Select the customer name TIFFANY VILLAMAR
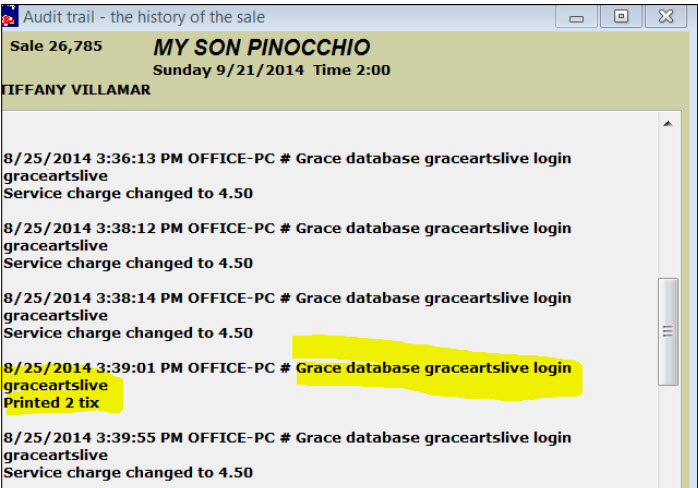 click(x=76, y=90)
